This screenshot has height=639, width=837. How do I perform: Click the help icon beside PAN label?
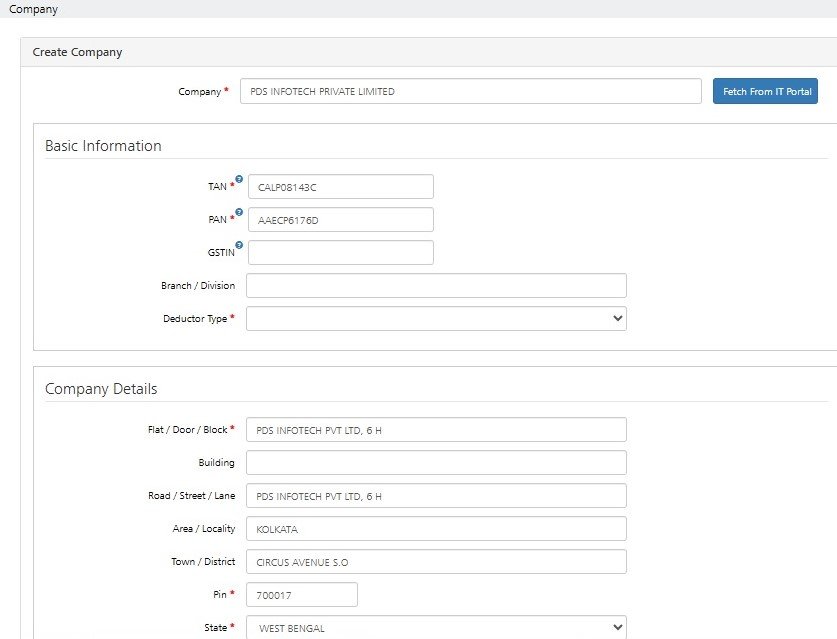tap(239, 212)
